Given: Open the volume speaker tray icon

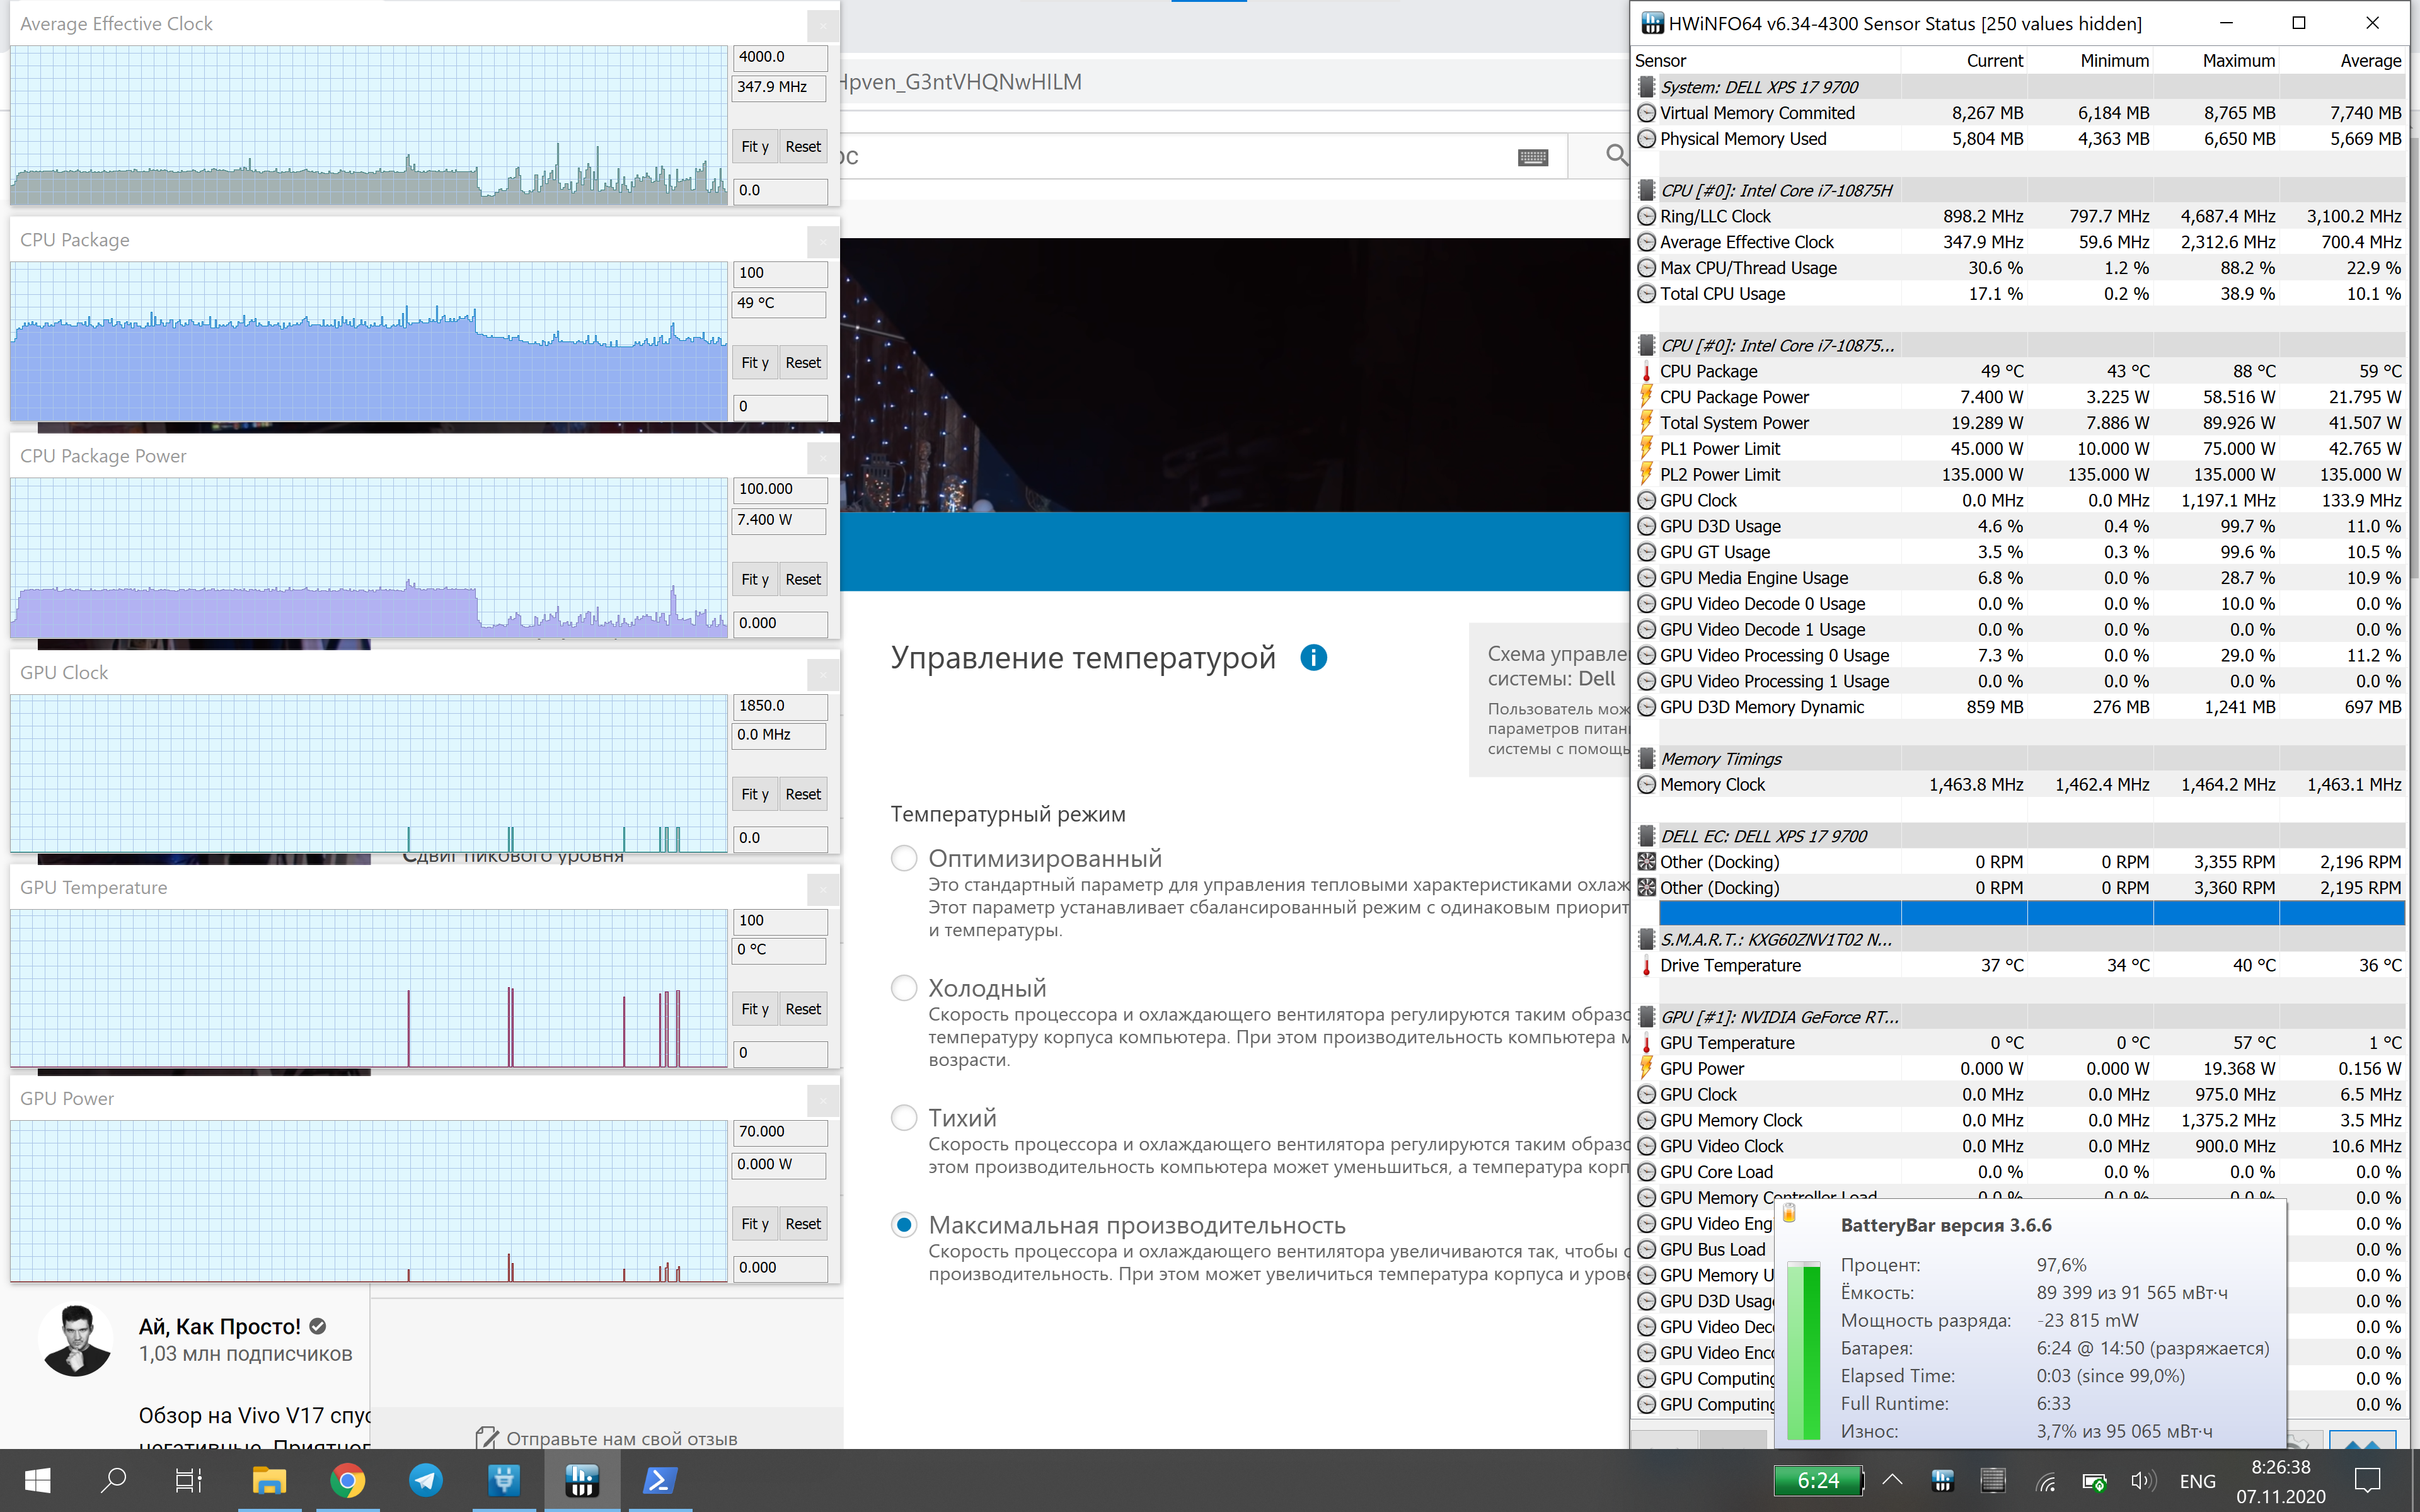Looking at the screenshot, I should click(x=2143, y=1481).
